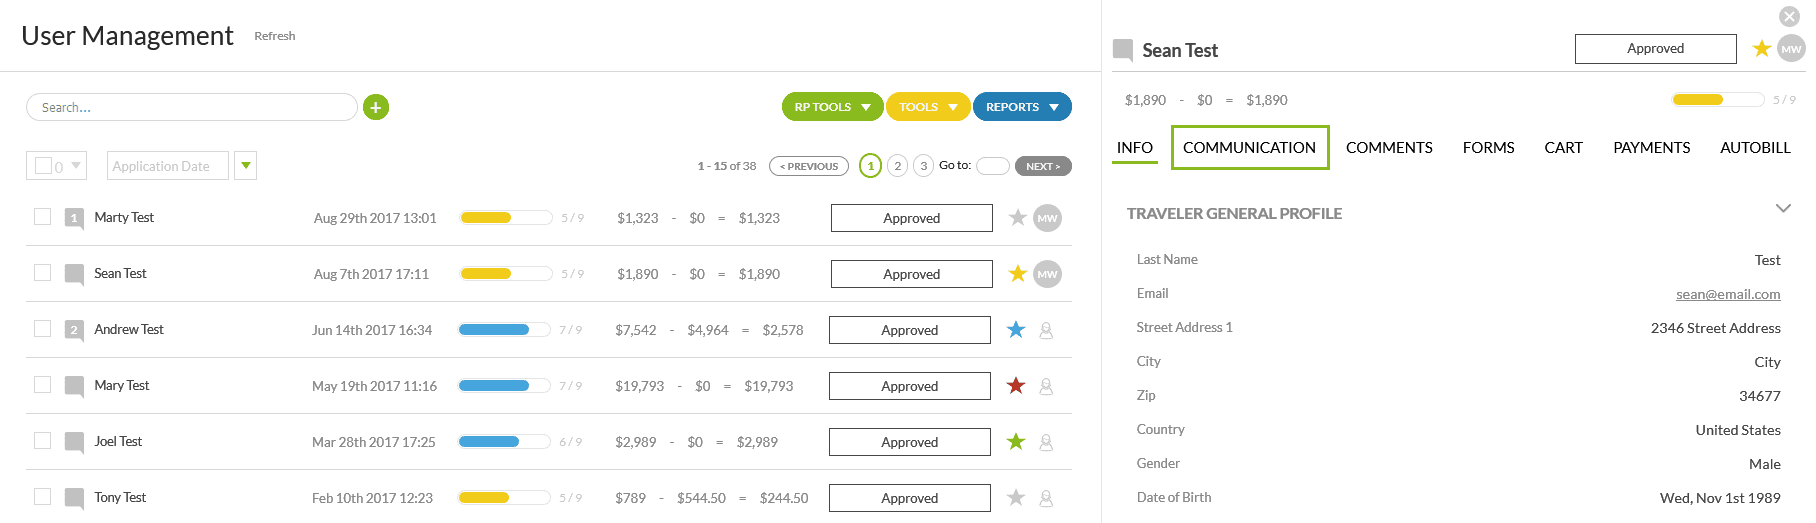Switch to the COMMUNICATION tab
This screenshot has height=523, width=1816.
(1249, 148)
